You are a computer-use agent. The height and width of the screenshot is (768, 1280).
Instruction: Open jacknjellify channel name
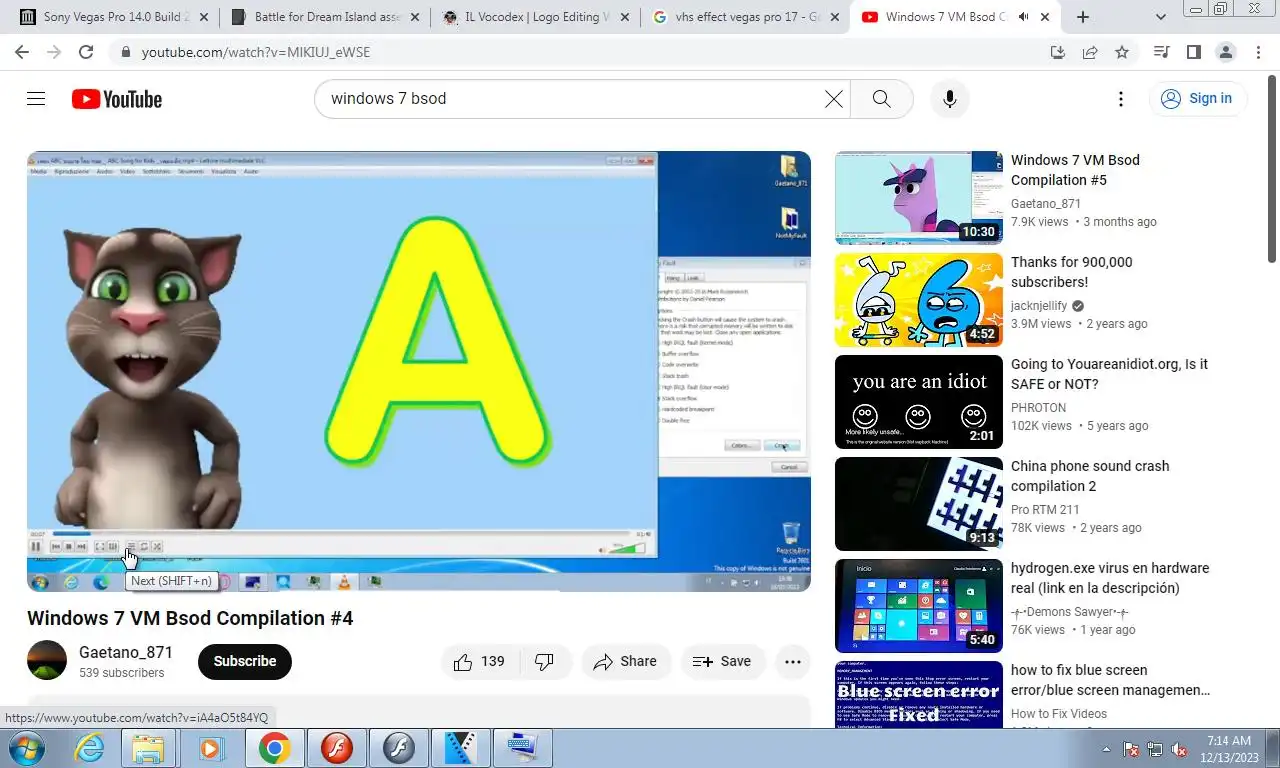click(x=1039, y=306)
